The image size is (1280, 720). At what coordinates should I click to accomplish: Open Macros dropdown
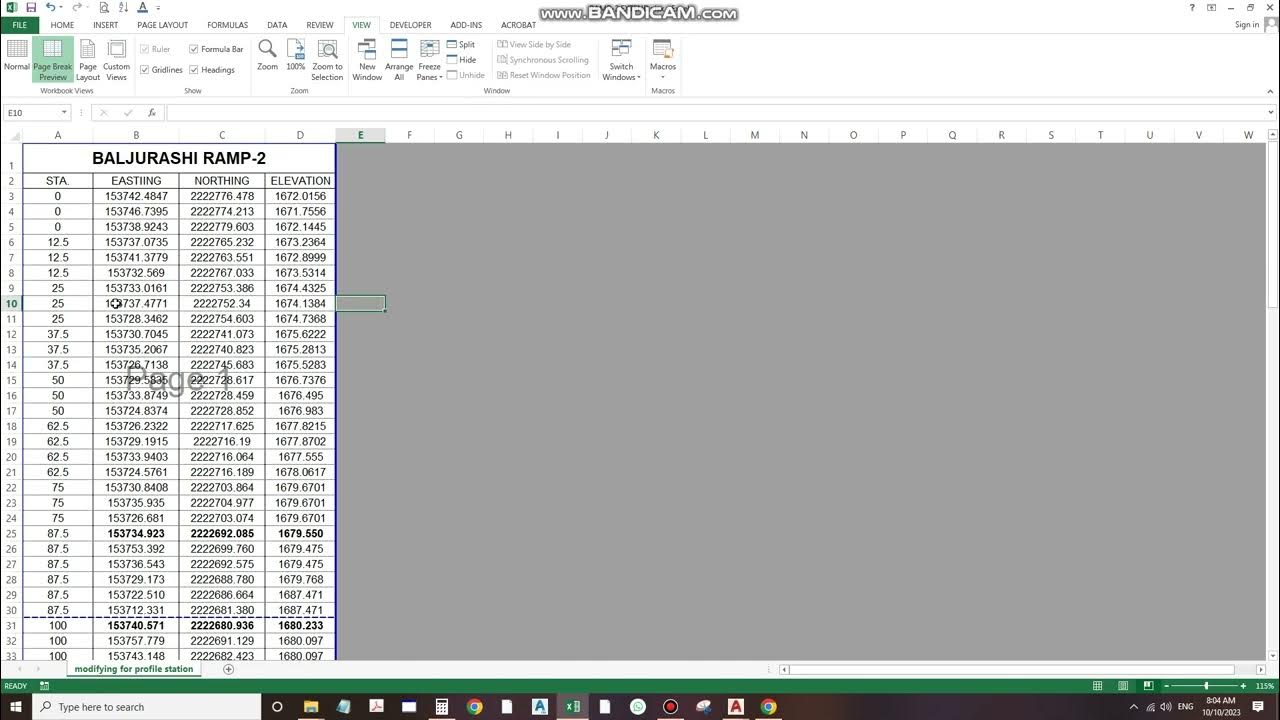pyautogui.click(x=663, y=59)
